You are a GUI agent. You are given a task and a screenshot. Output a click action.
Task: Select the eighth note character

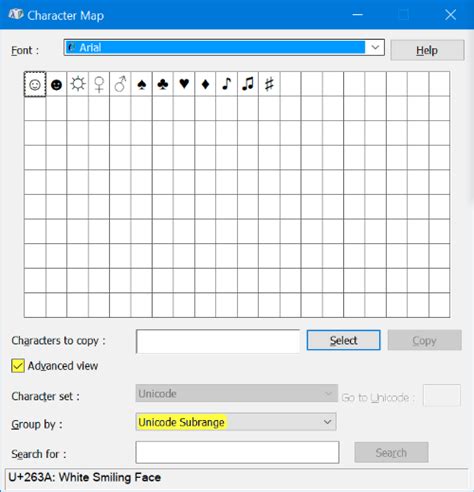click(x=227, y=84)
